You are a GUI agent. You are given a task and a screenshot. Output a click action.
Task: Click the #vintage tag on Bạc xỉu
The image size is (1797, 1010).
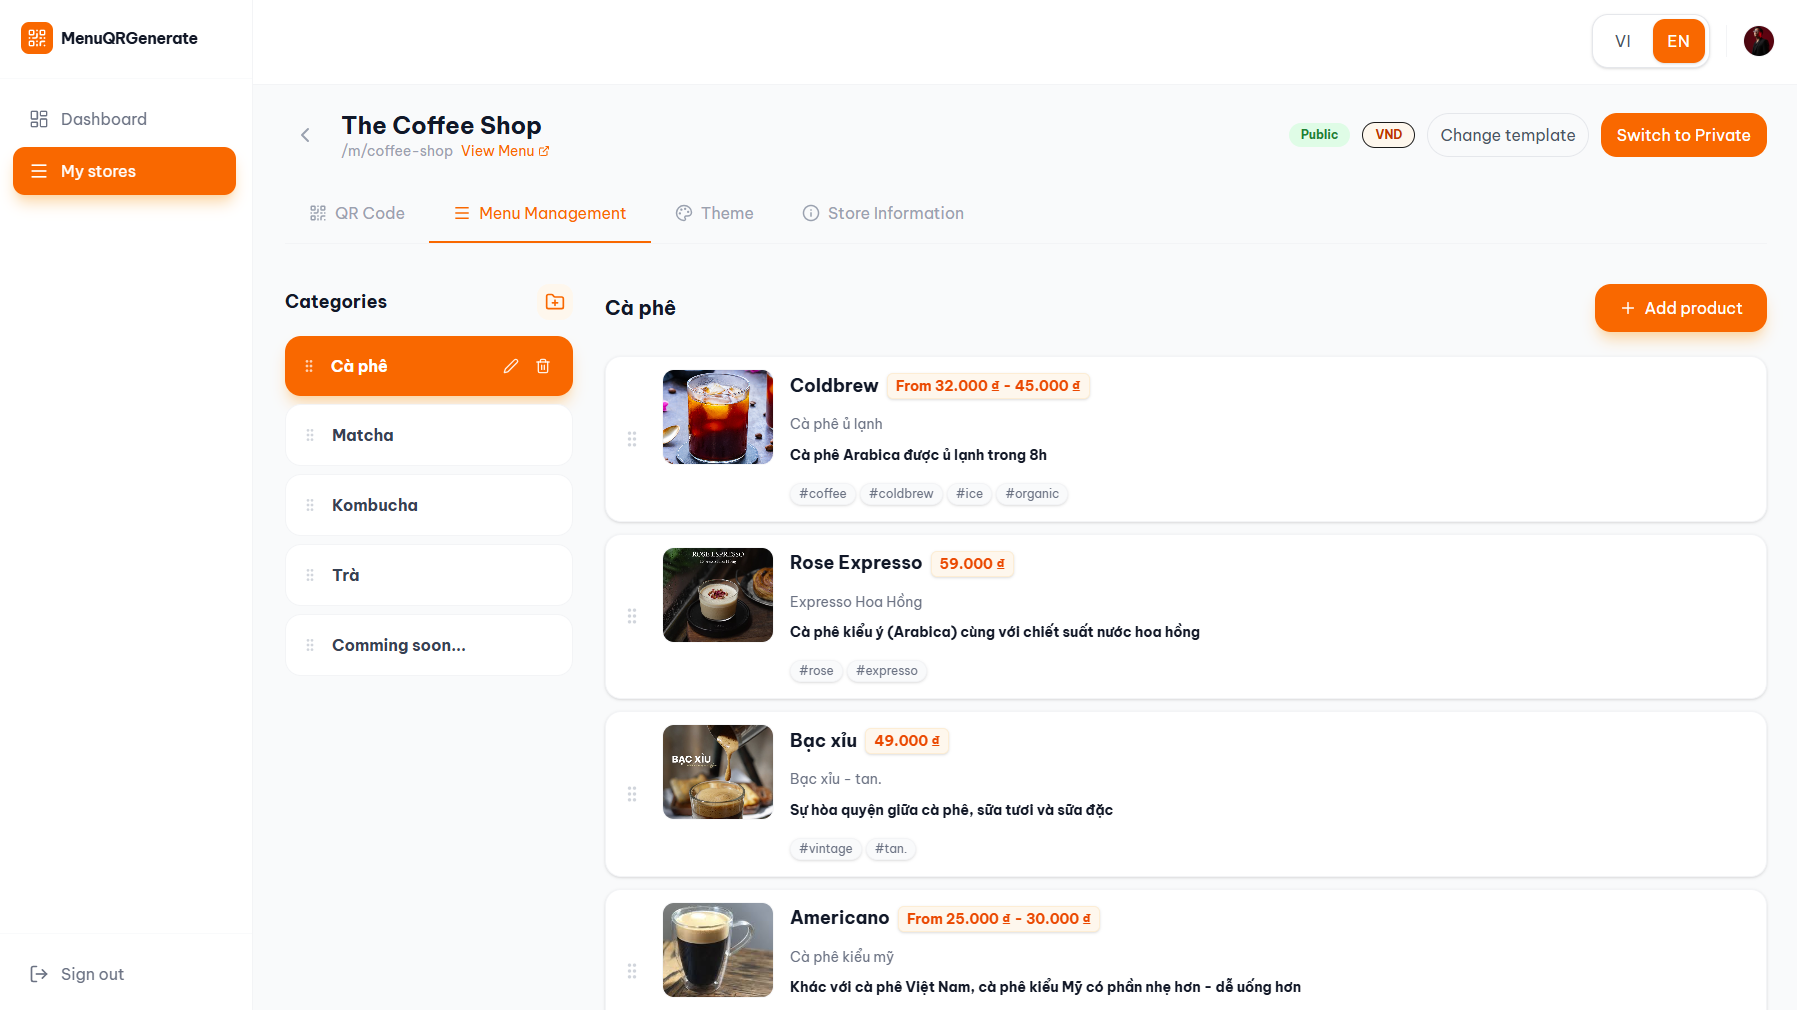point(826,849)
